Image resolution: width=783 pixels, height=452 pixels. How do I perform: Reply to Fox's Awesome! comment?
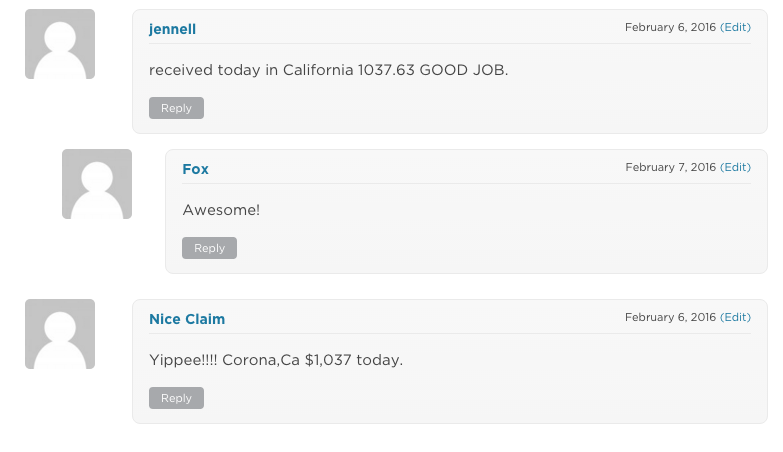point(209,248)
